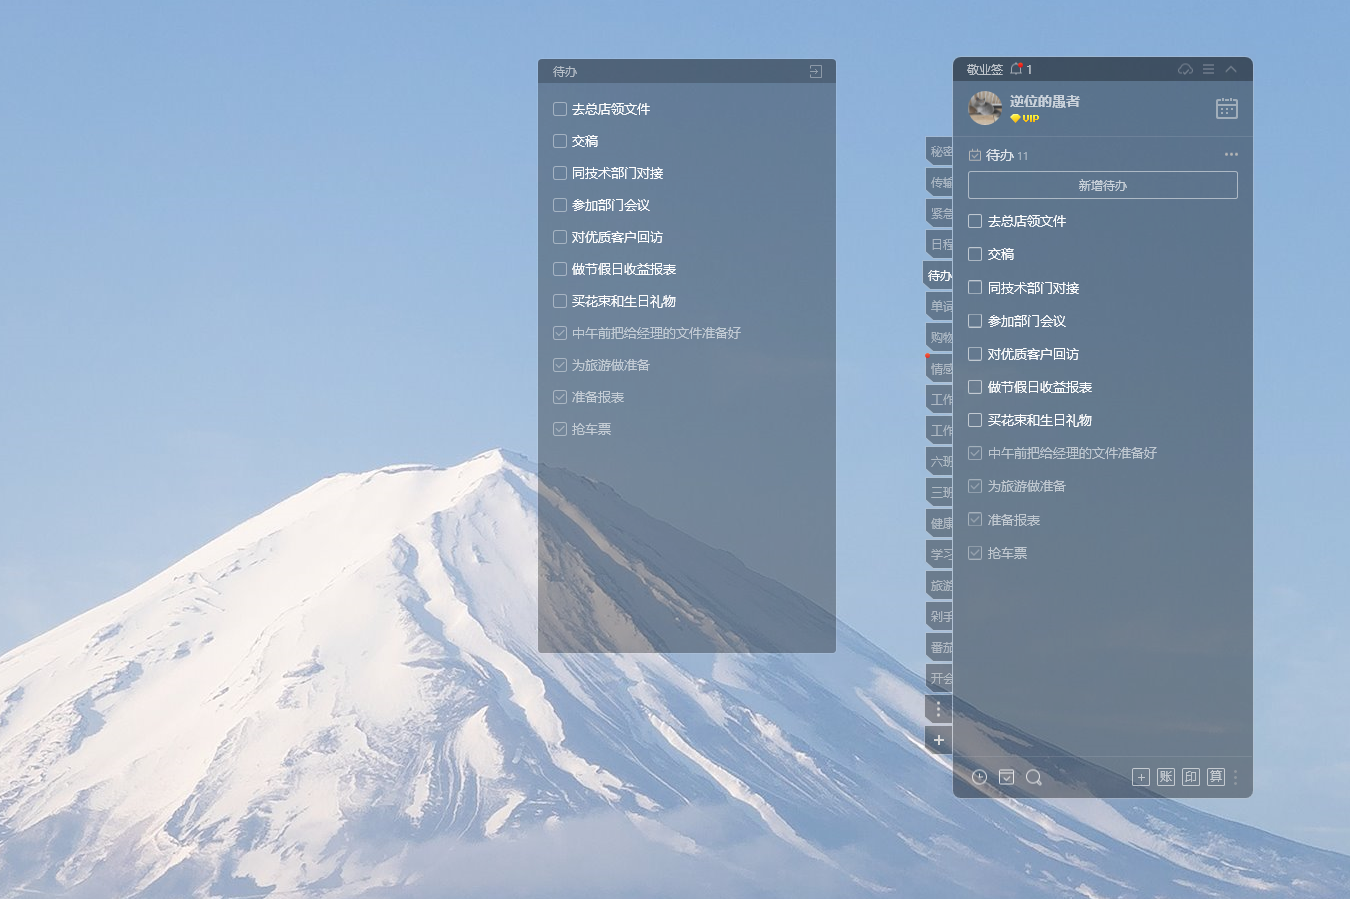Viewport: 1350px width, 899px height.
Task: Click the 账 bookkeeping icon
Action: (1166, 777)
